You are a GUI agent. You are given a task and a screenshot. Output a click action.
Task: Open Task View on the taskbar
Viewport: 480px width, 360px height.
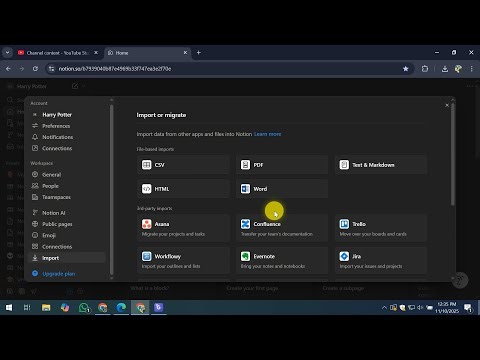(x=27, y=307)
